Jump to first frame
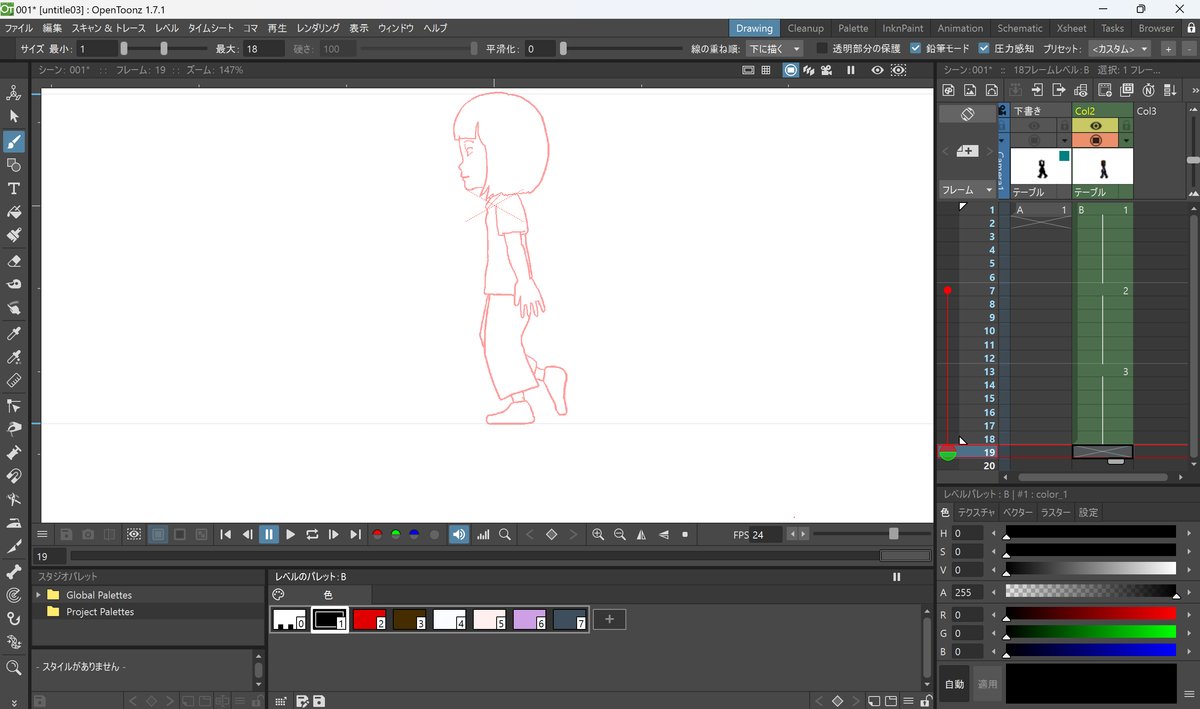Screen dimensions: 1200x709 226,535
